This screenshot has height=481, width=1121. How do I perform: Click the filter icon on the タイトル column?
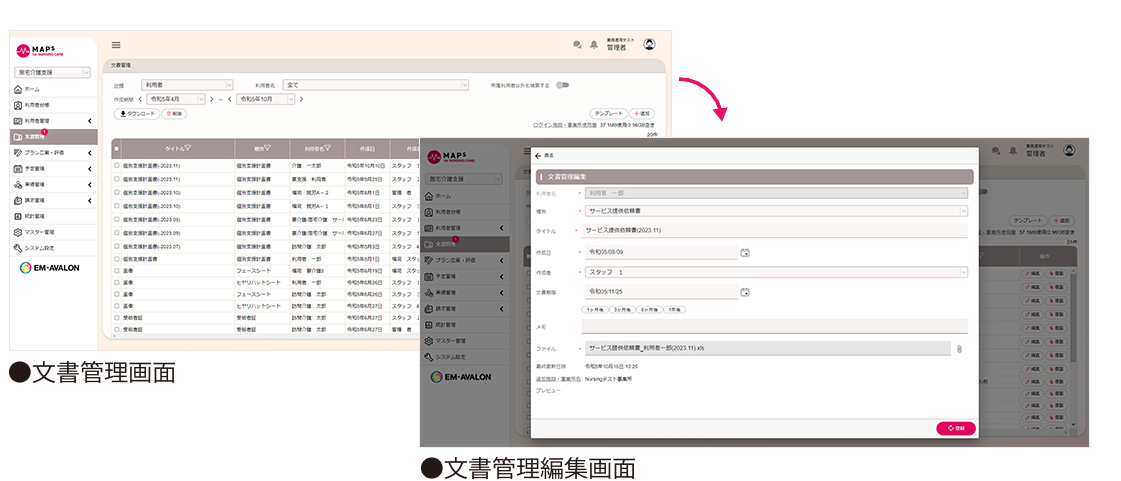(188, 149)
